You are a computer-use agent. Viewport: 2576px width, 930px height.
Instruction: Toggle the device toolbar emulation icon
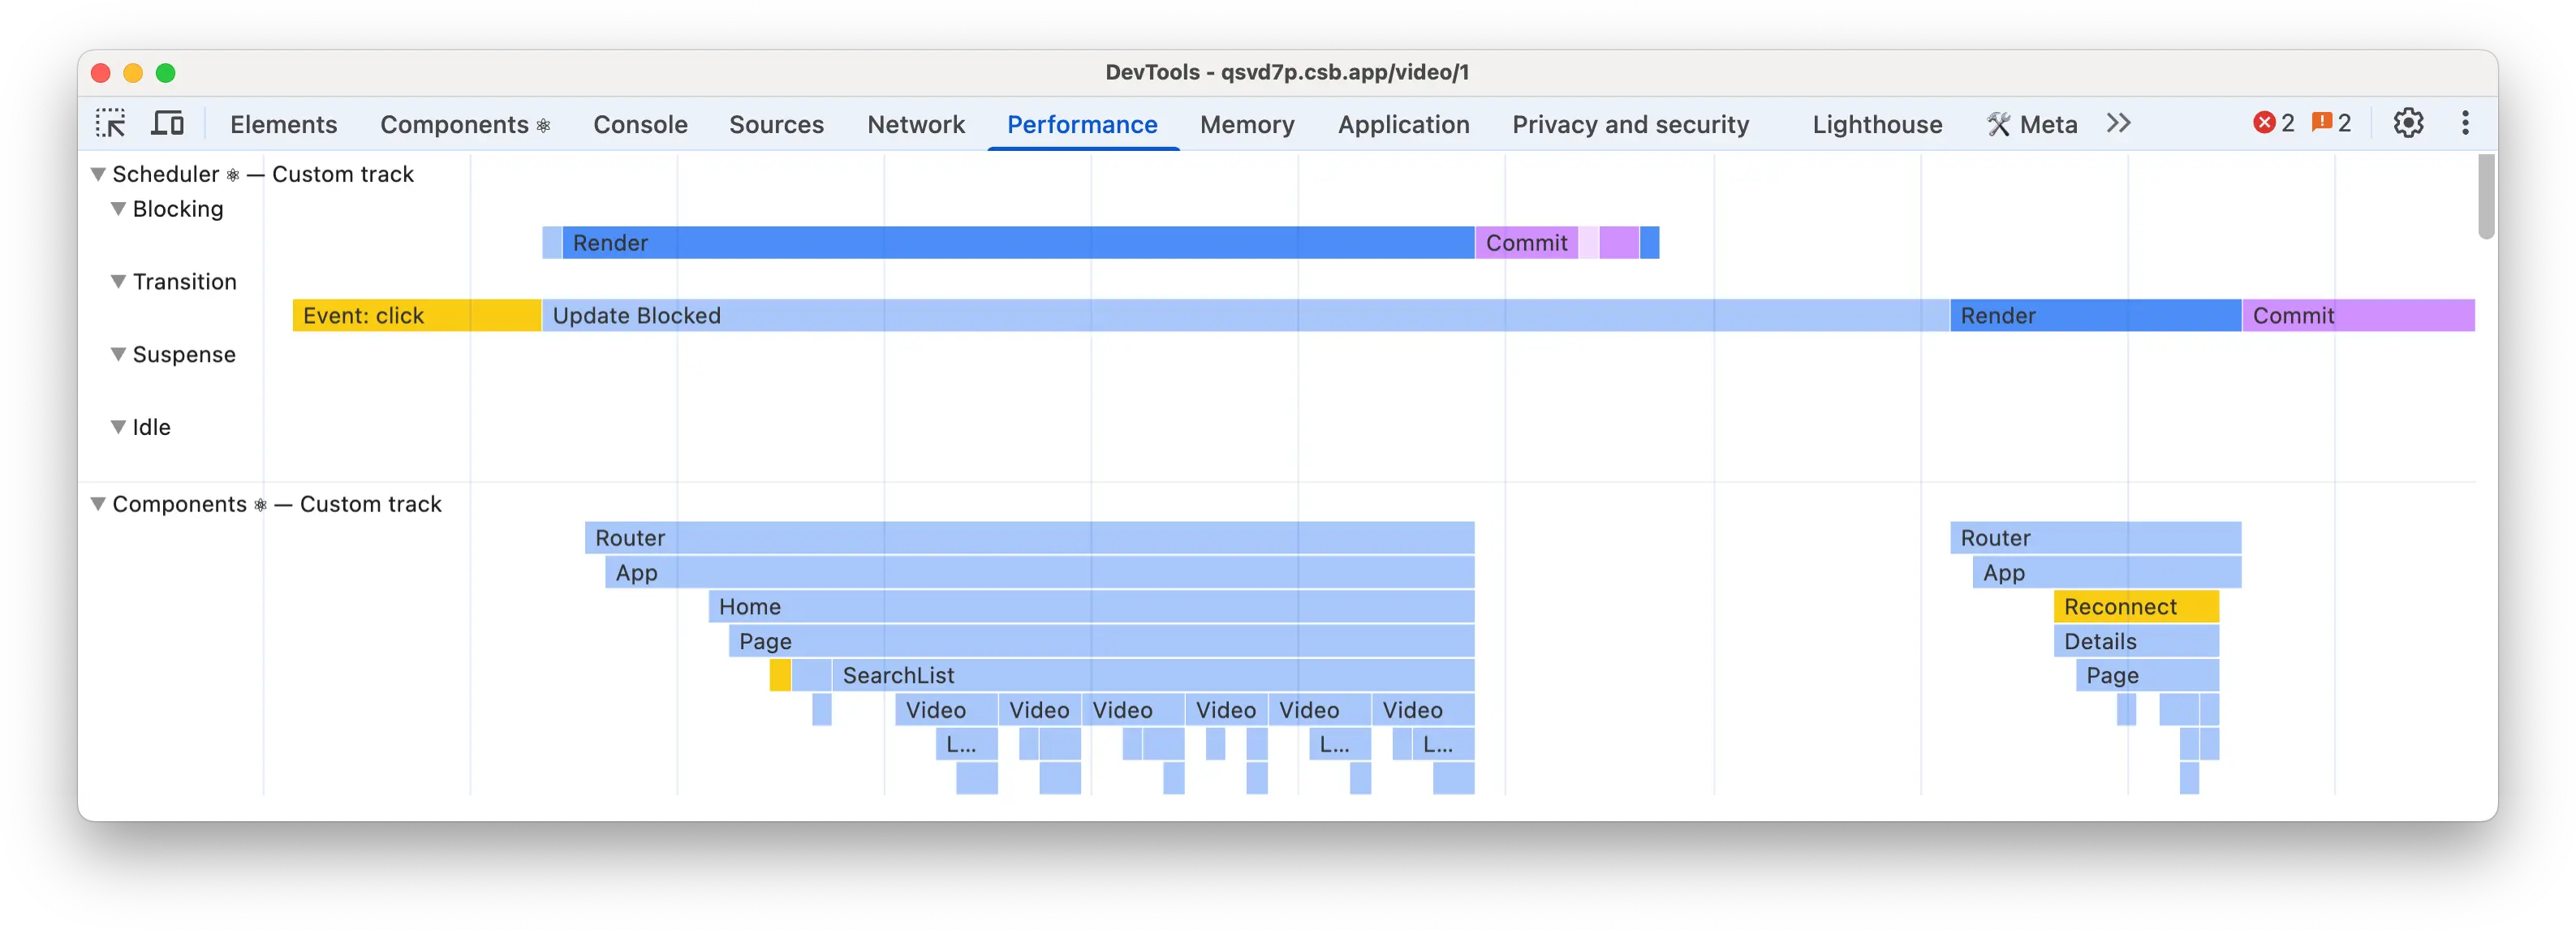[x=168, y=123]
